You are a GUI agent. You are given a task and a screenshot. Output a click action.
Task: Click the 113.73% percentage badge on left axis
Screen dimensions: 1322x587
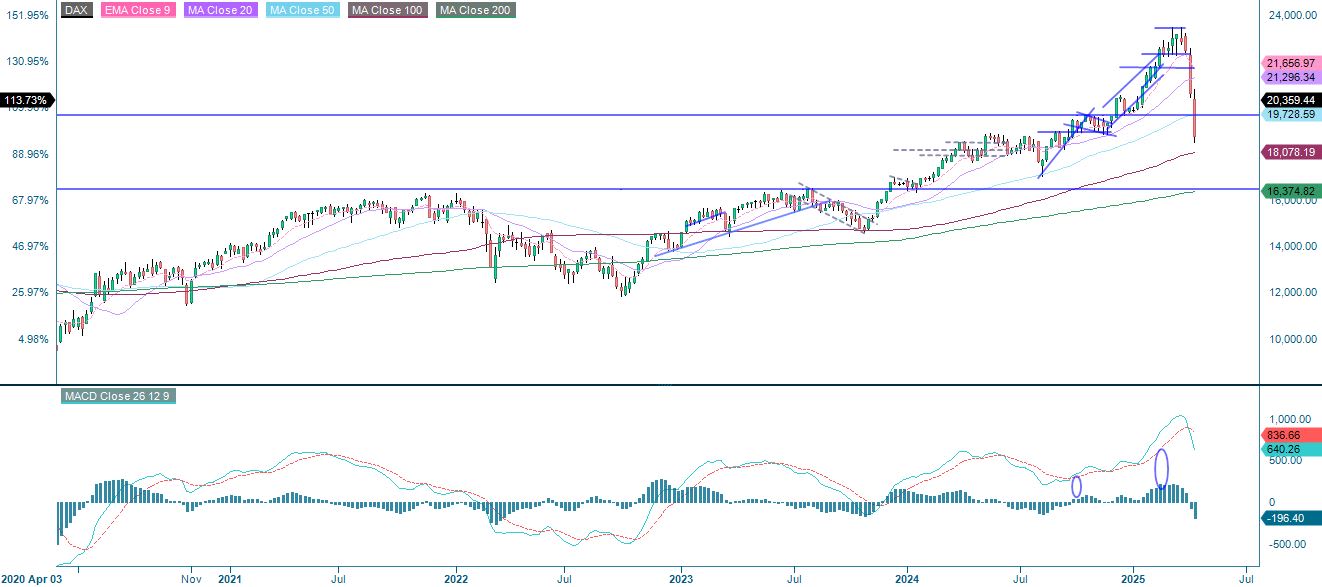pos(27,101)
